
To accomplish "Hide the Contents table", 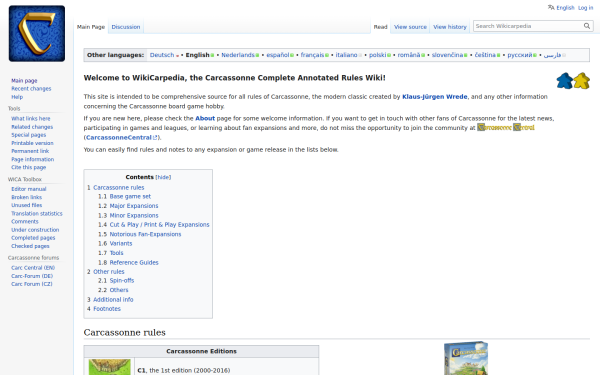I will 163,177.
